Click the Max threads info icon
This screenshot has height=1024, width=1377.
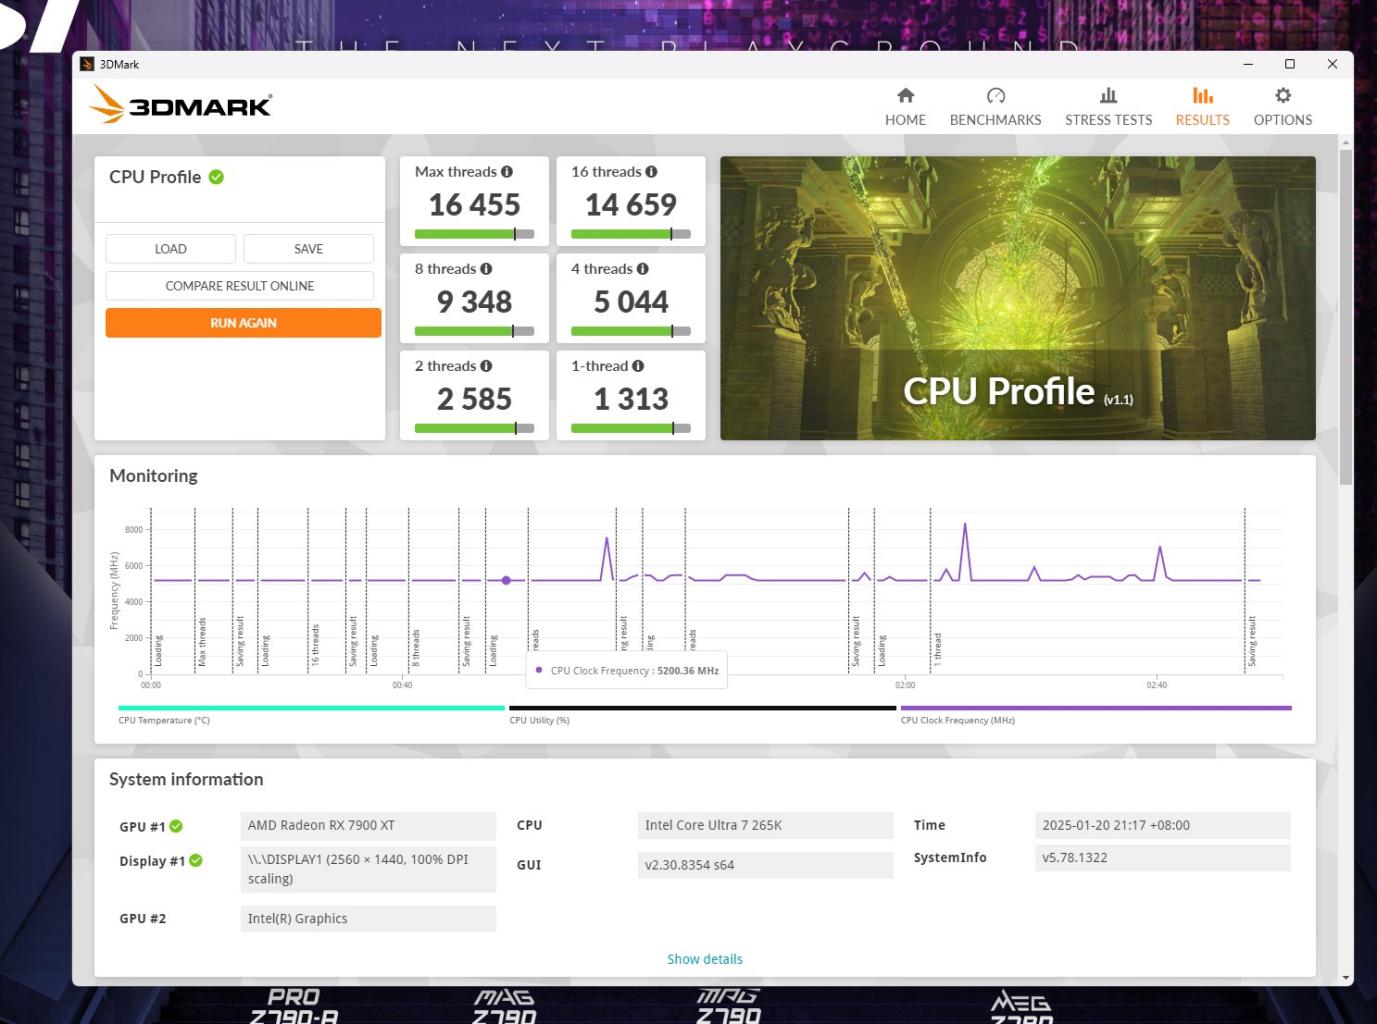pyautogui.click(x=507, y=172)
